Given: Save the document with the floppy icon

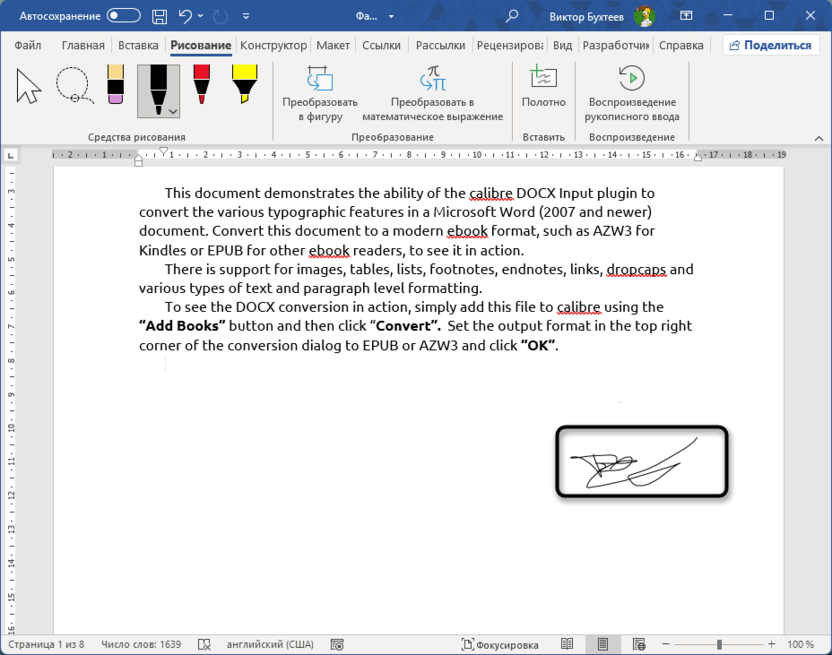Looking at the screenshot, I should [x=159, y=16].
